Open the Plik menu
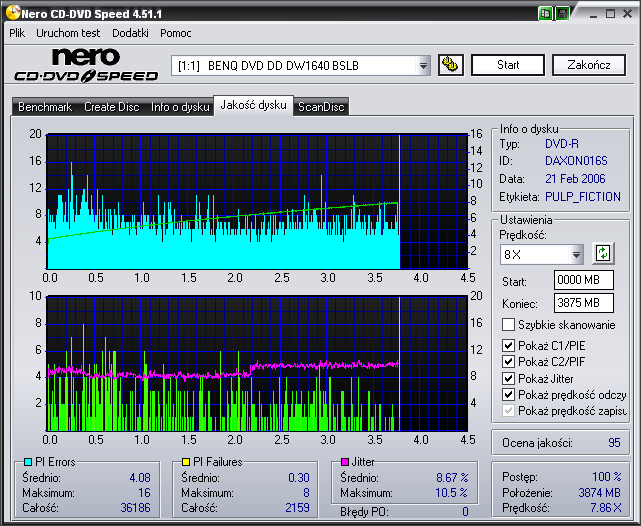 pos(17,33)
